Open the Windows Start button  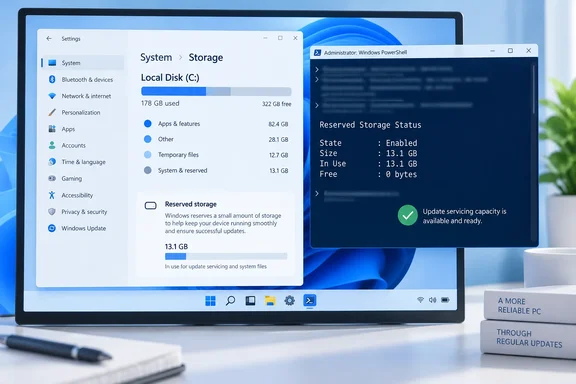[x=210, y=301]
